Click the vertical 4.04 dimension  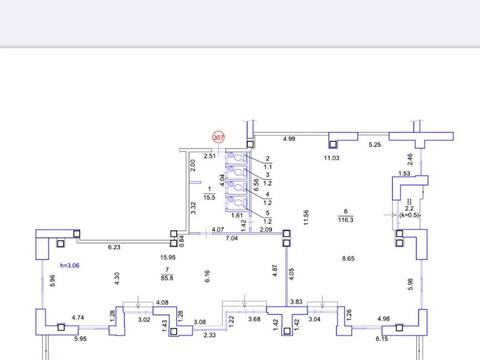point(222,180)
